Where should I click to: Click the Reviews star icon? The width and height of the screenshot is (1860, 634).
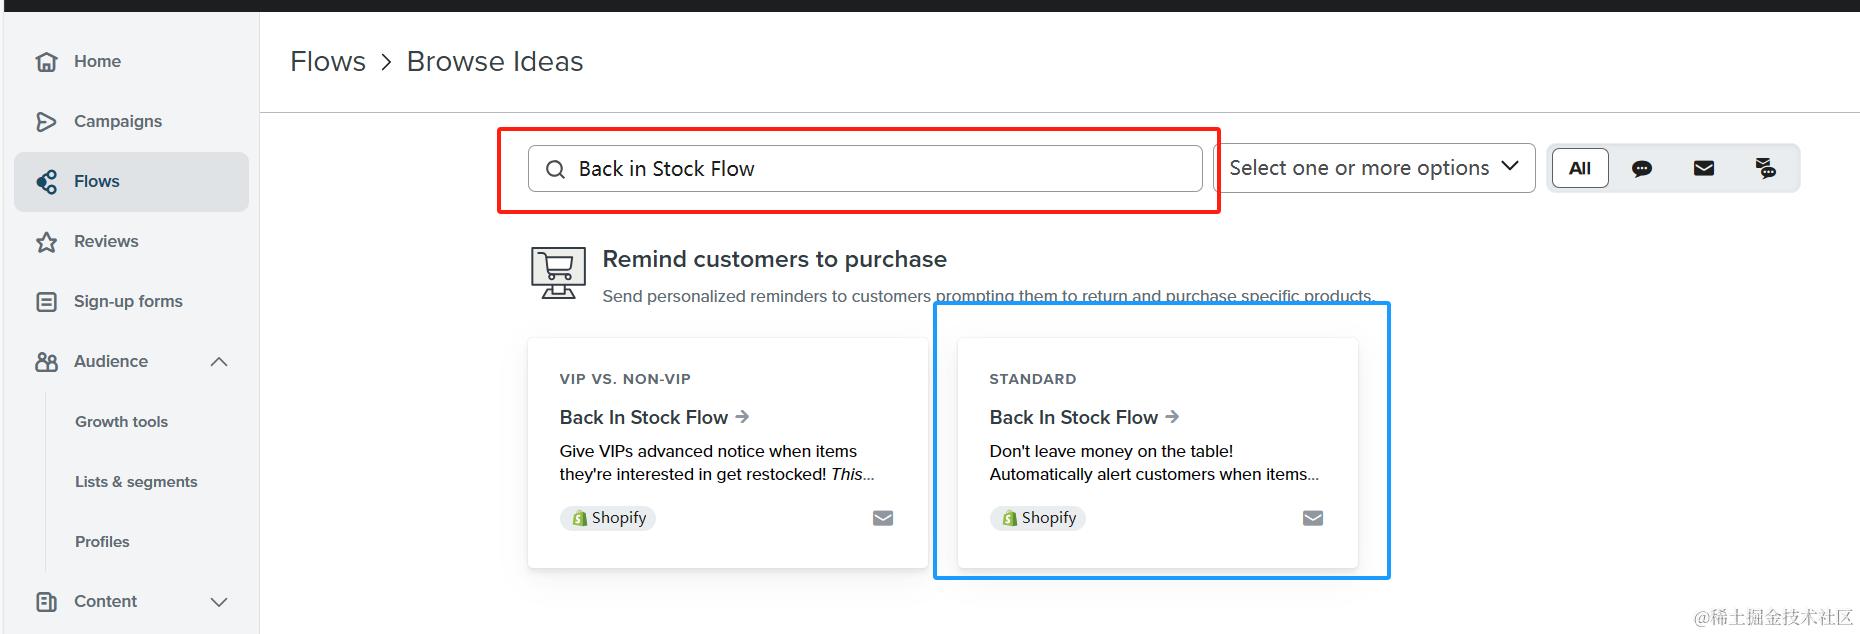point(46,242)
